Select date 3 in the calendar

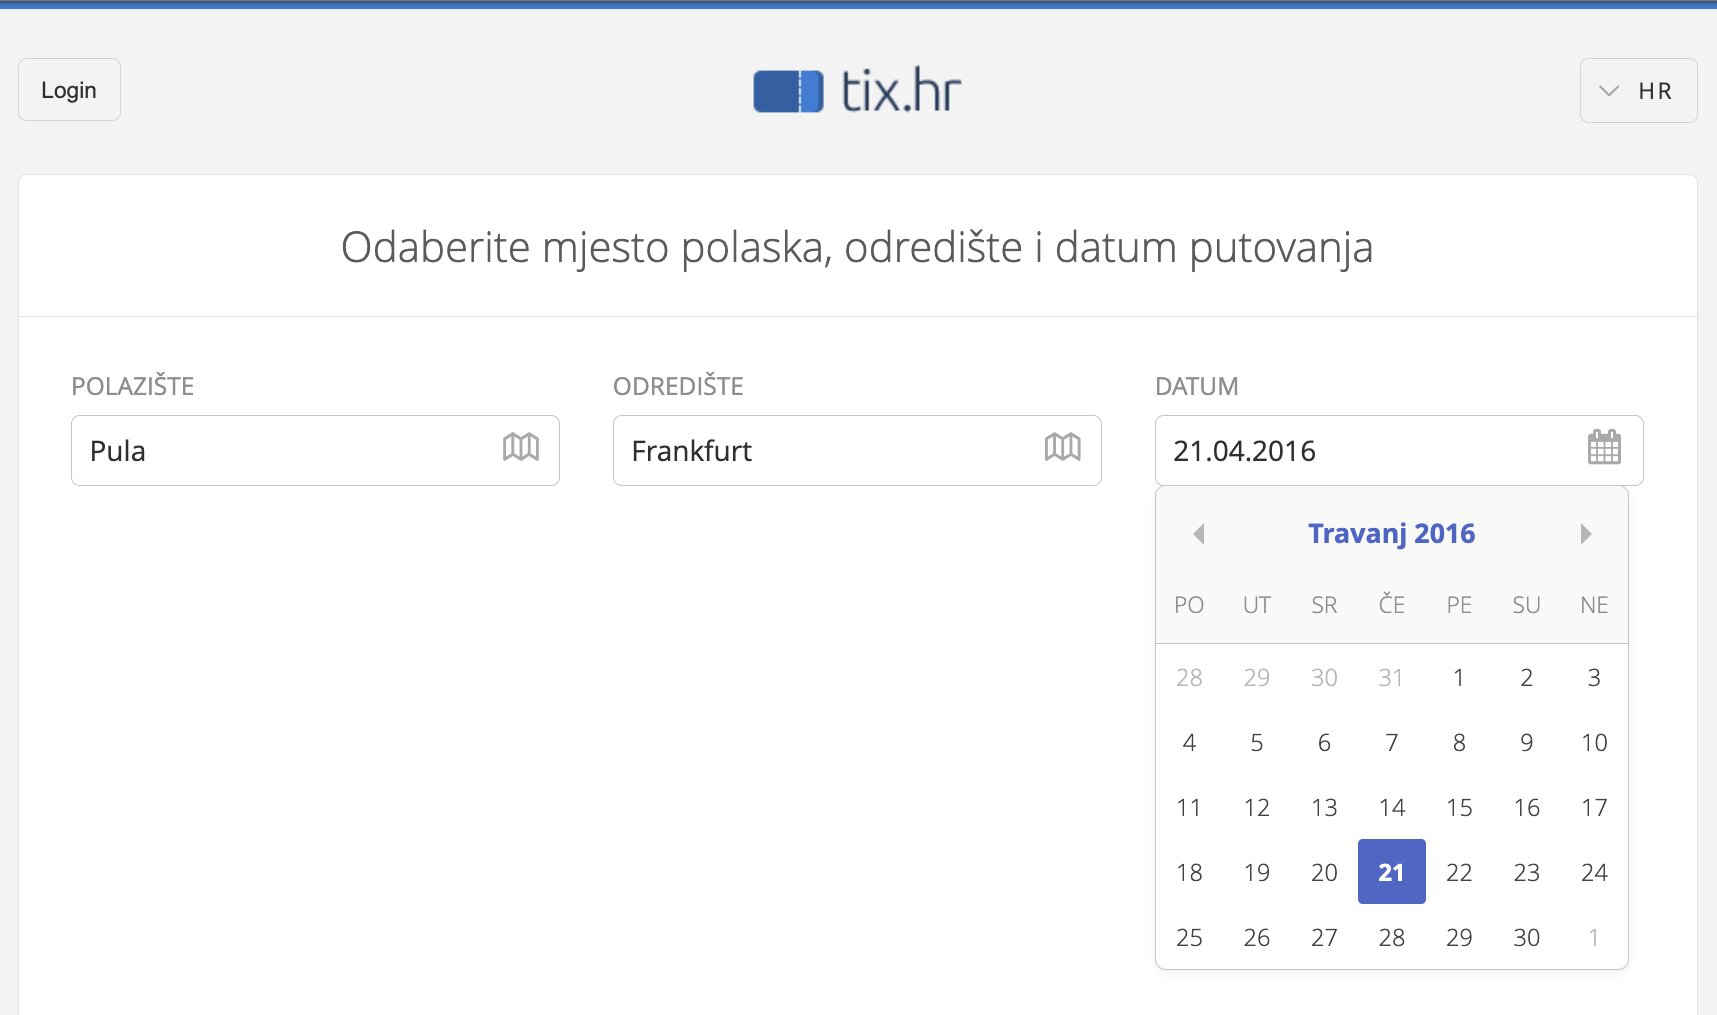[1594, 677]
